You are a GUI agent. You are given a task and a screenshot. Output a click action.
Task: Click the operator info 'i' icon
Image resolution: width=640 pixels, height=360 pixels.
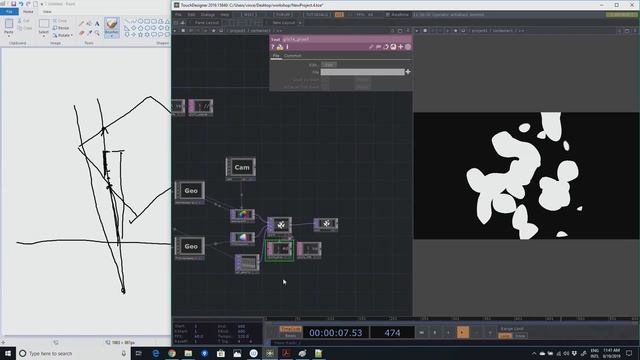pos(287,47)
